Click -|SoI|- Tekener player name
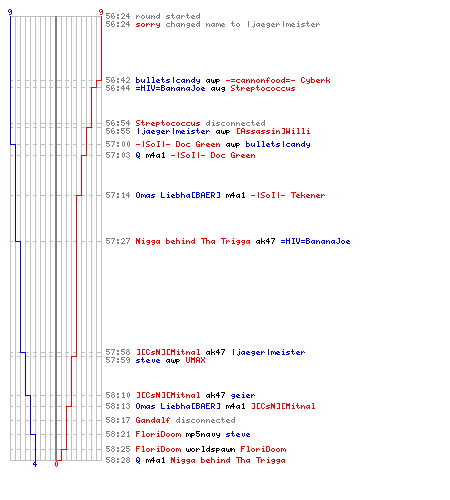450x500 pixels. tap(288, 195)
